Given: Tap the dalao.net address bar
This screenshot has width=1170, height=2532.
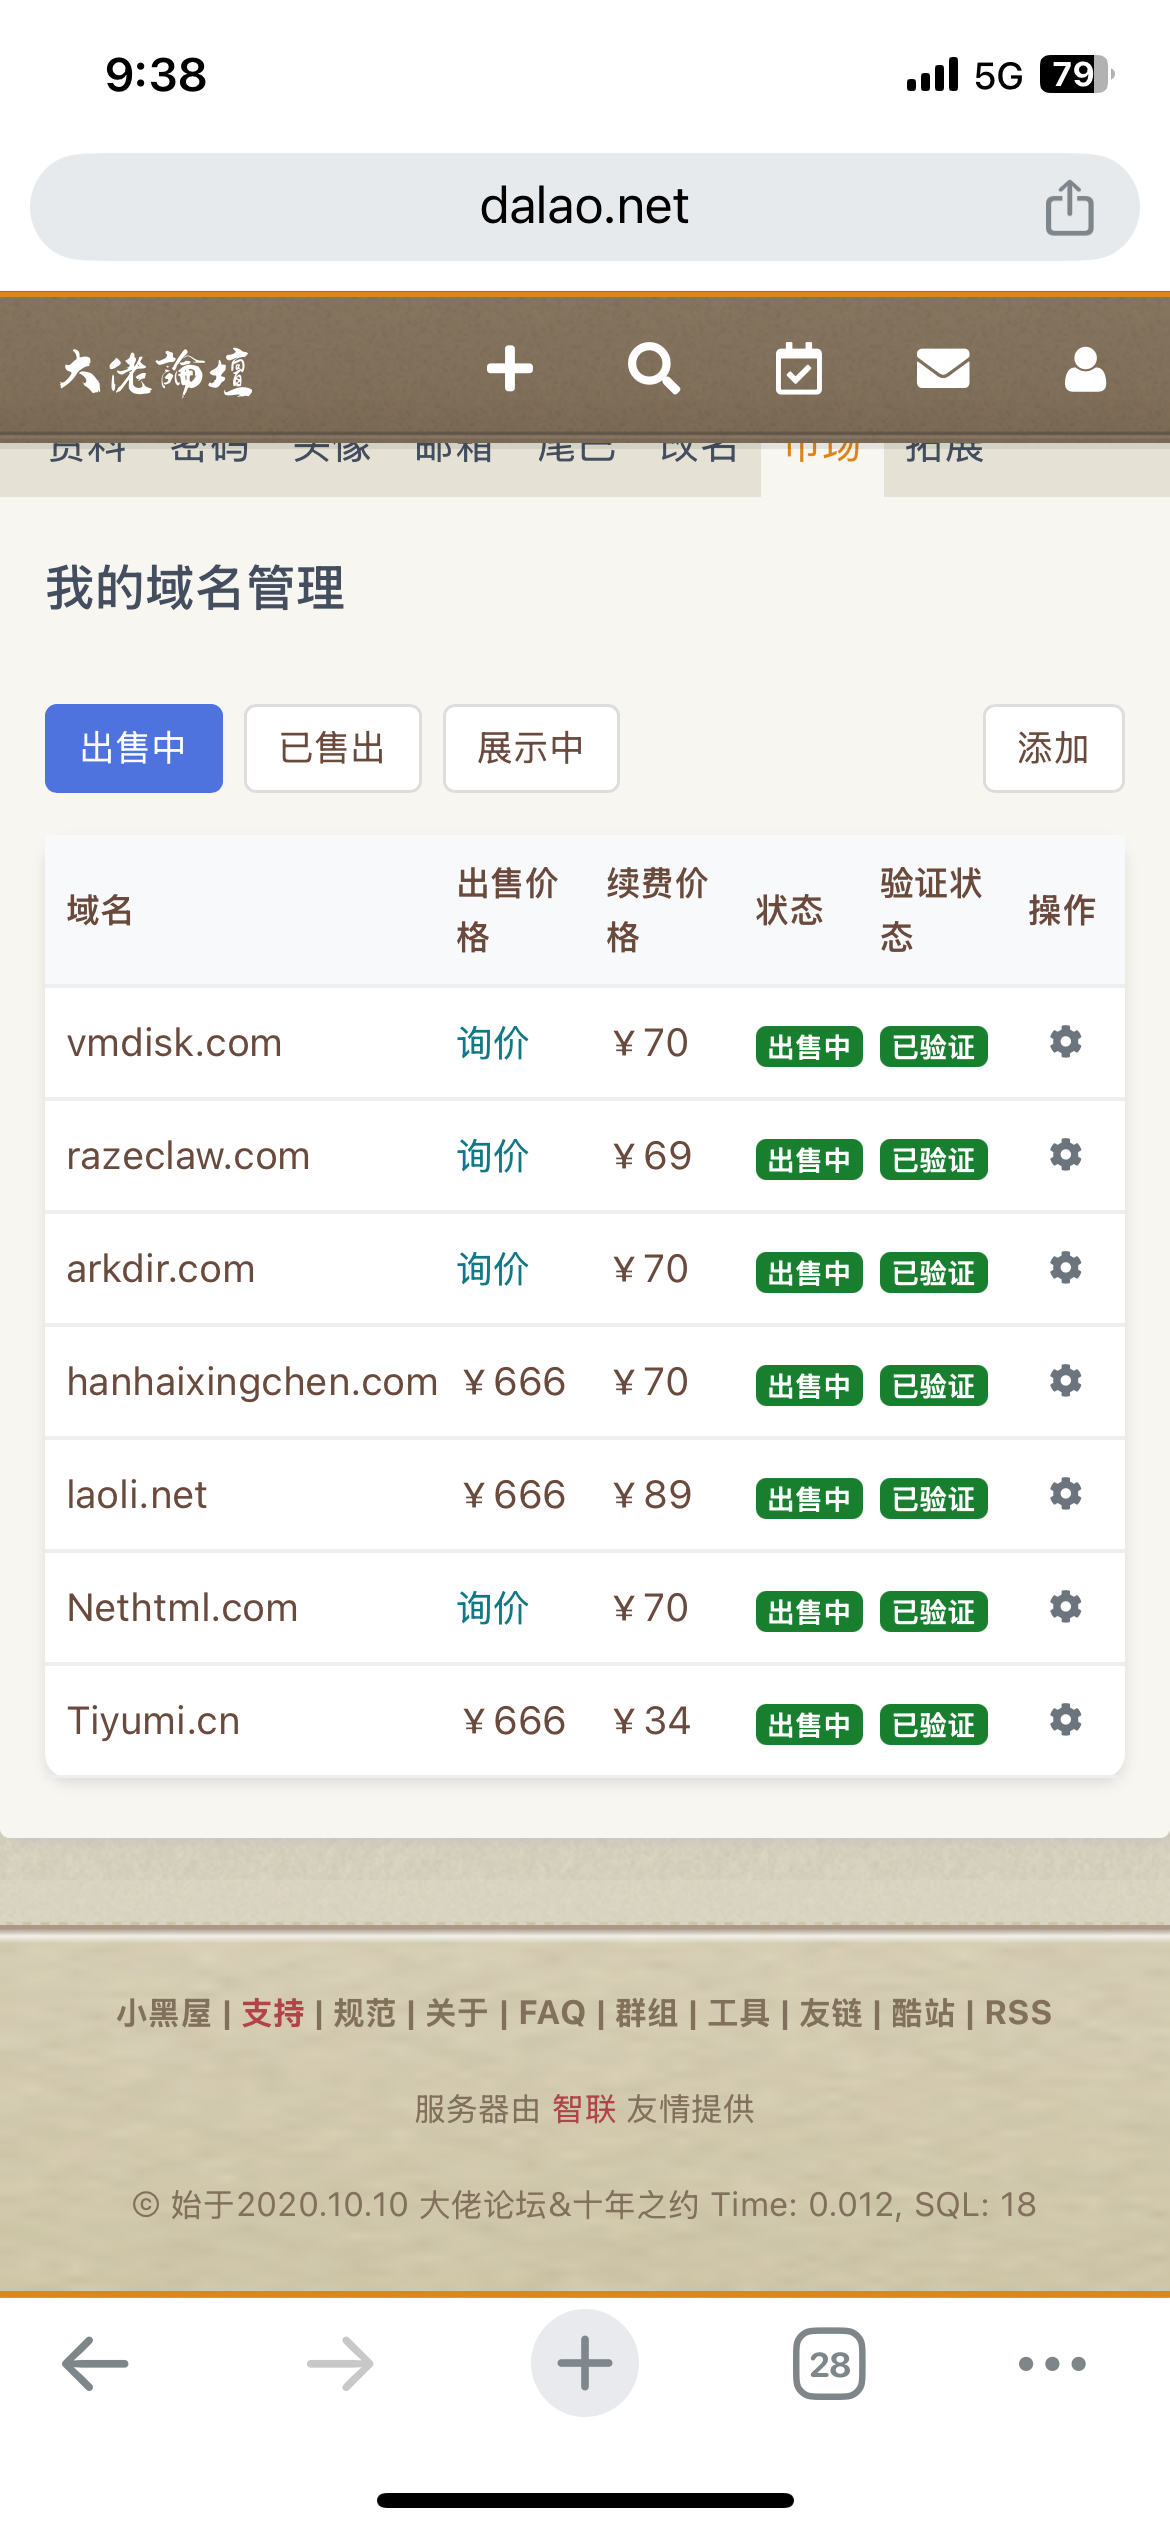Looking at the screenshot, I should pyautogui.click(x=585, y=207).
